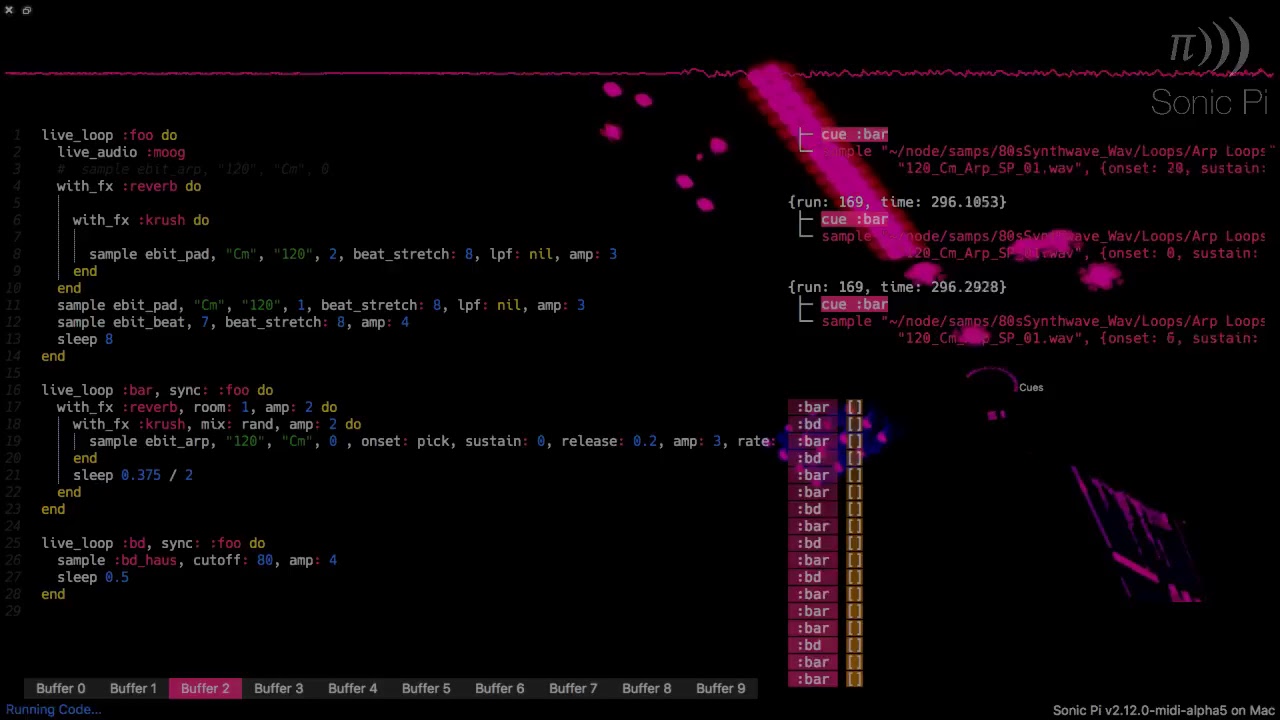Go to Buffer 6 tab
This screenshot has width=1280, height=720.
[x=499, y=688]
